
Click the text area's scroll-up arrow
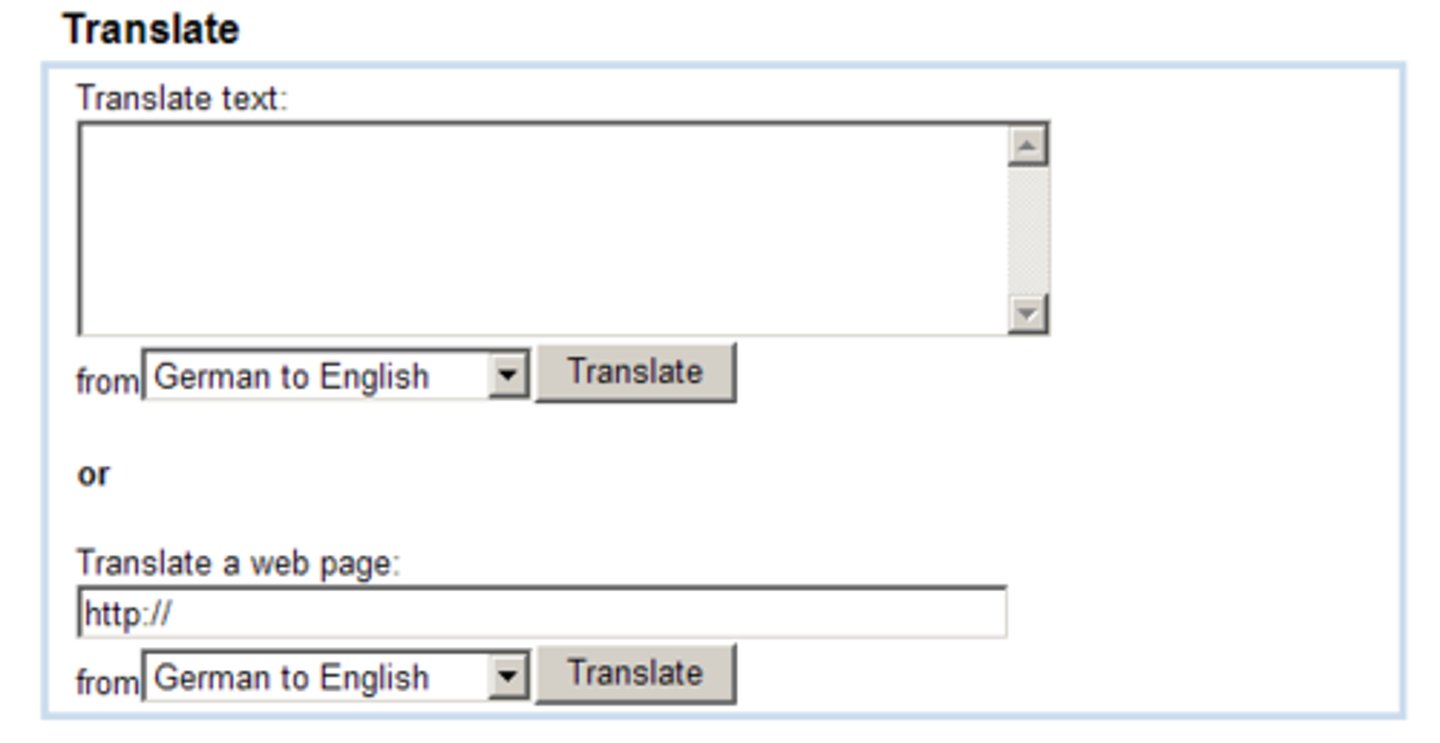1027,146
